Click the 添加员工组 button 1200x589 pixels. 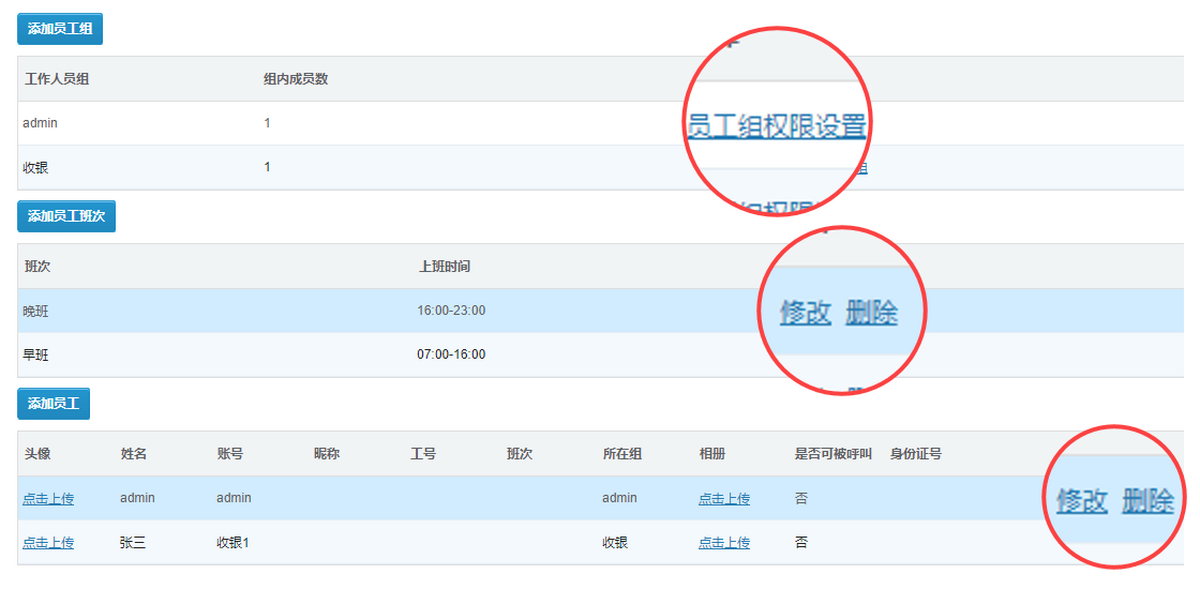coord(60,29)
